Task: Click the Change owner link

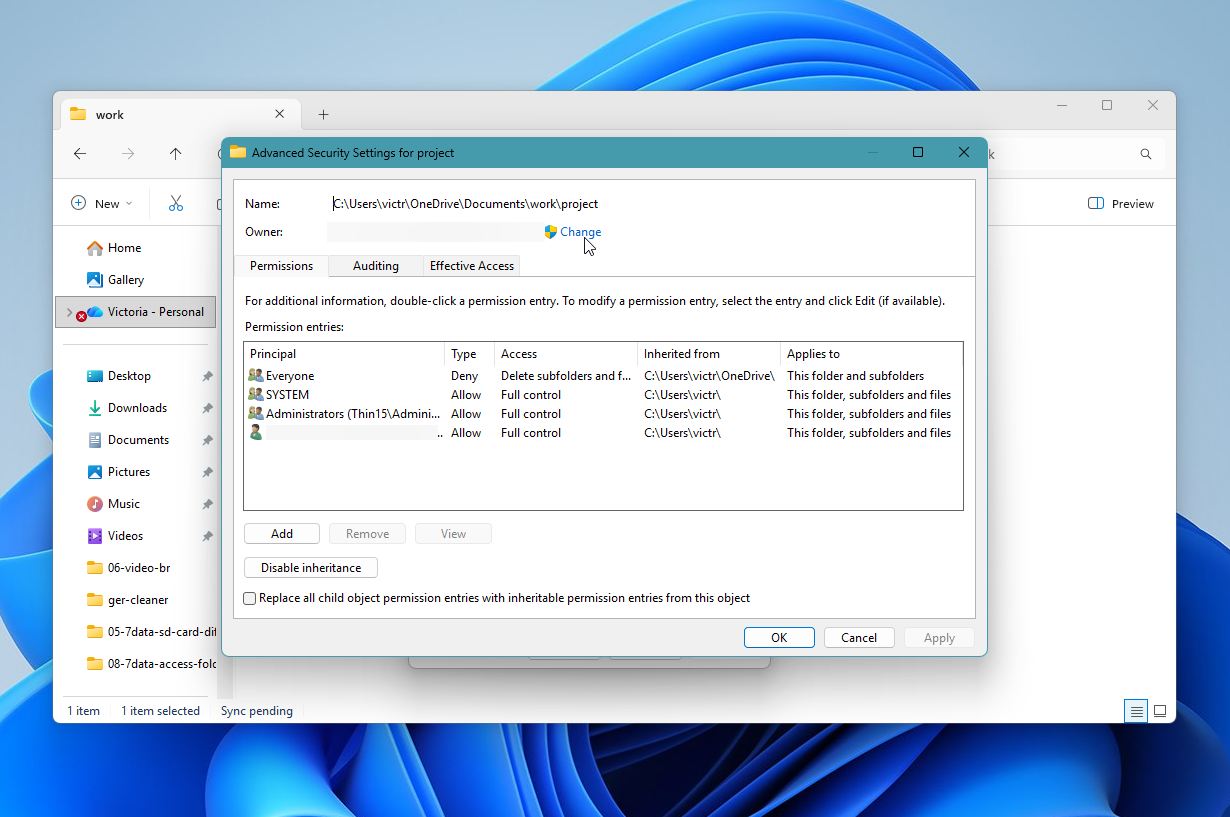Action: 580,232
